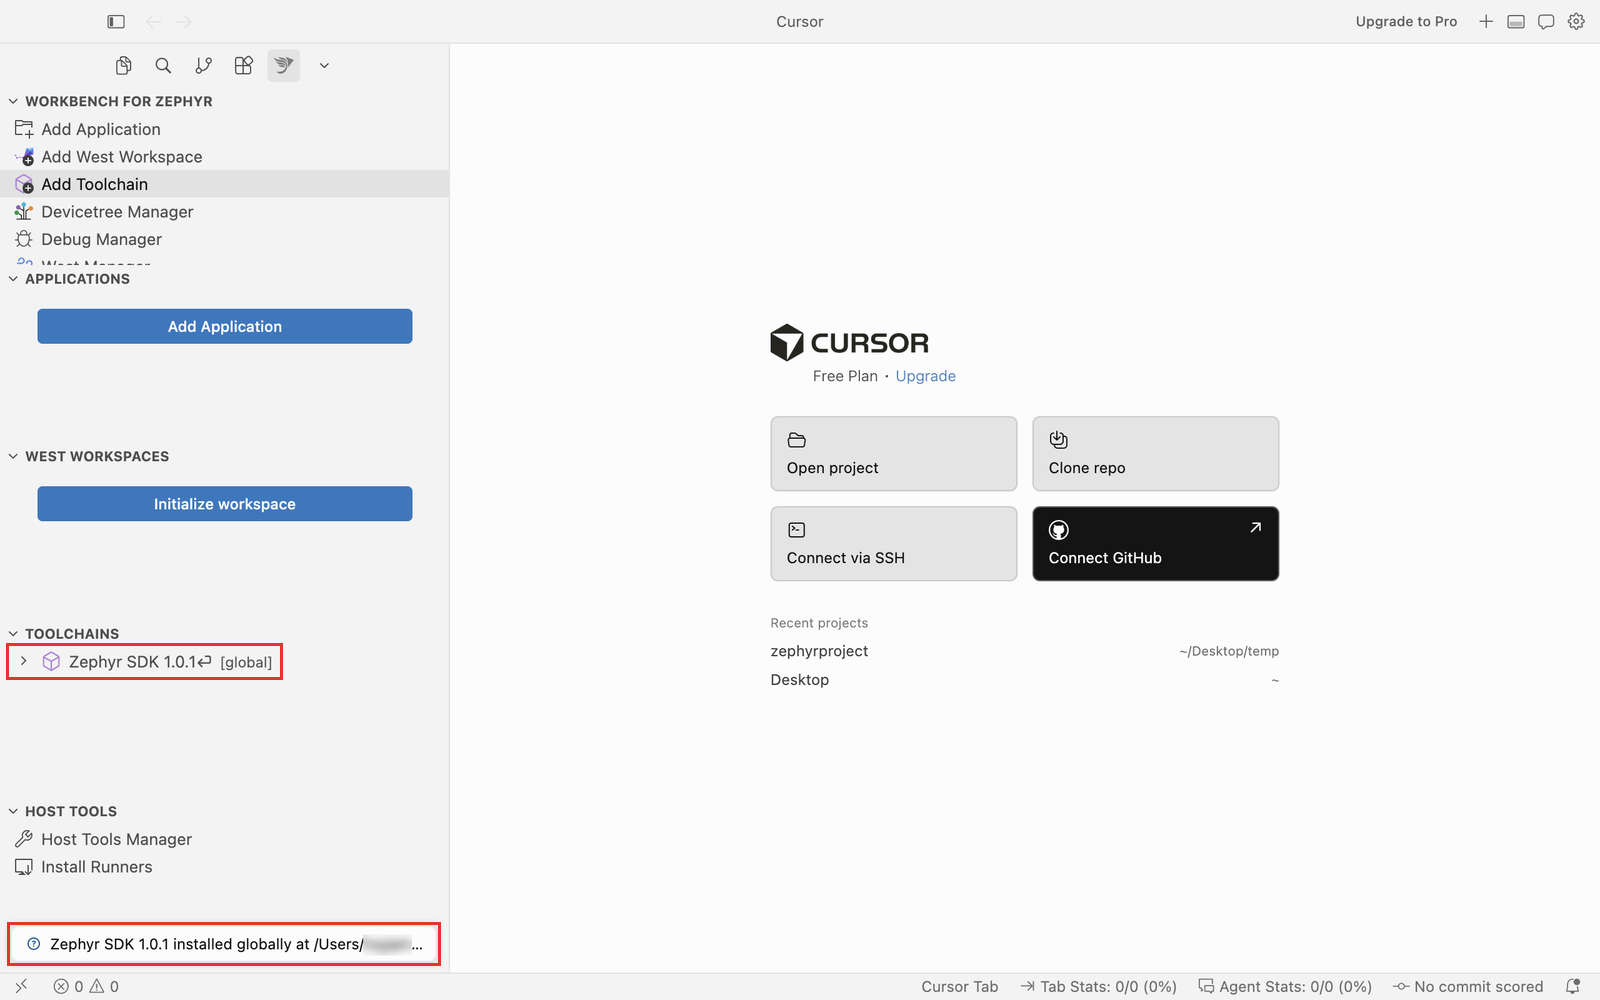The image size is (1600, 1000).
Task: Toggle the bottom panel layout icon
Action: tap(1516, 21)
